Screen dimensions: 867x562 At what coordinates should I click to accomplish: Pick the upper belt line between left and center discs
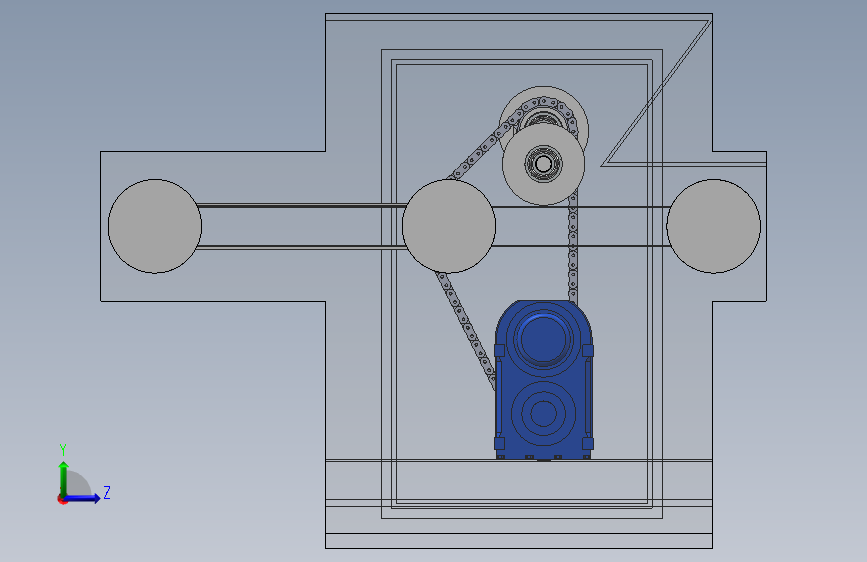pos(302,206)
